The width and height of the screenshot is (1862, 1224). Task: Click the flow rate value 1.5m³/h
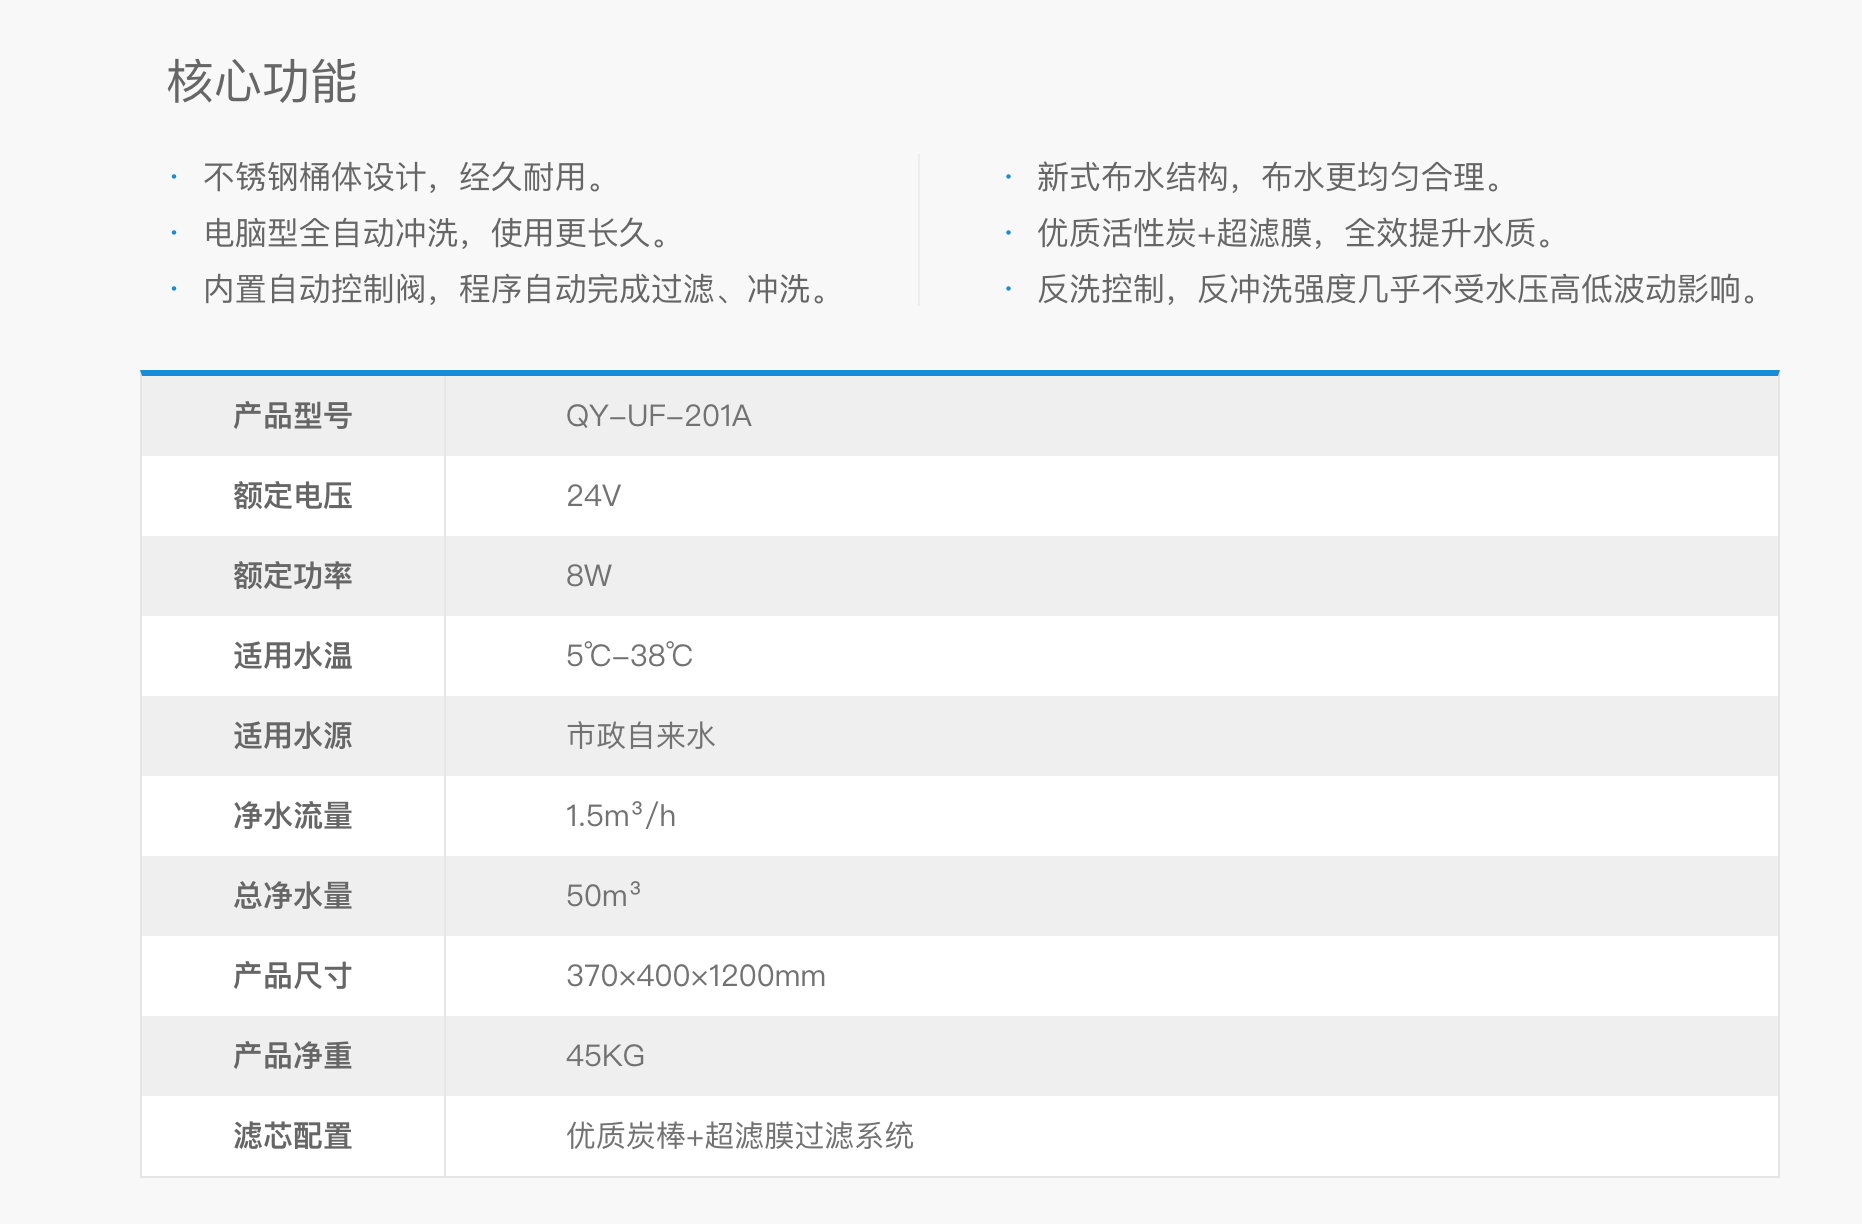click(x=620, y=816)
